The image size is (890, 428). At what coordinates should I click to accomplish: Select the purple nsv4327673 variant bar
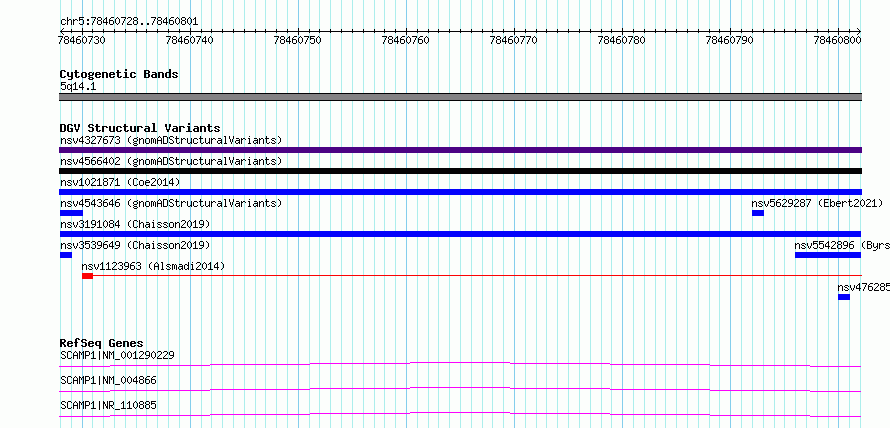point(460,150)
